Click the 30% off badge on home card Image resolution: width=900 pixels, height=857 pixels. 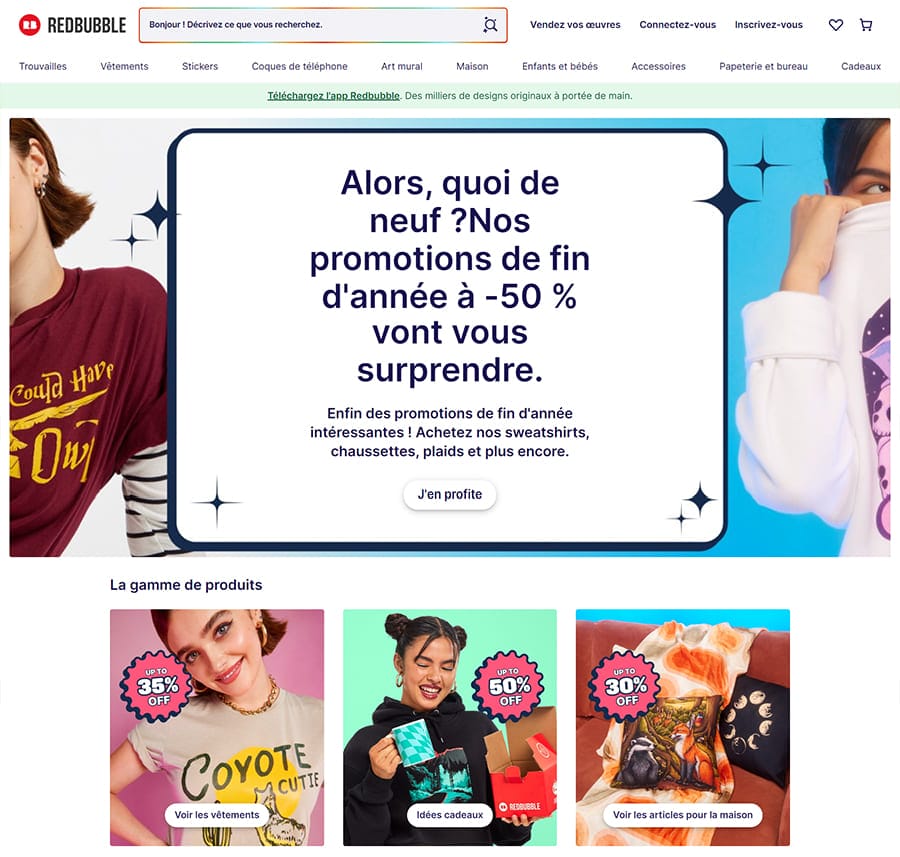pyautogui.click(x=625, y=686)
